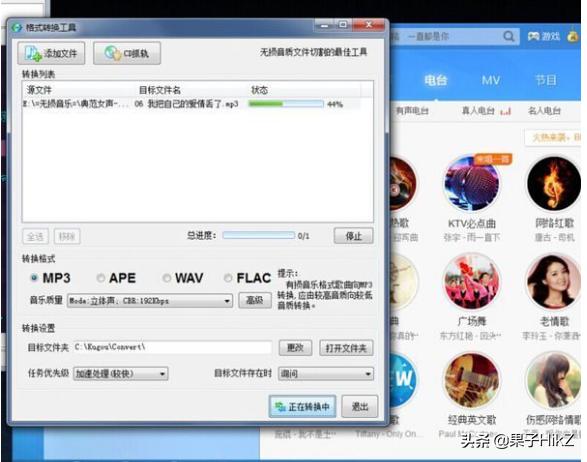Open the 任务优先级 priority dropdown

[121, 374]
